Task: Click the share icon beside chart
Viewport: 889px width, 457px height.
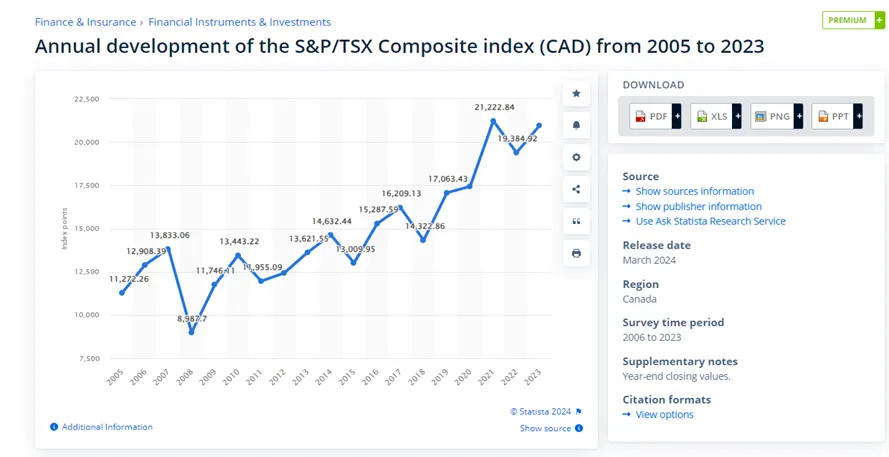Action: tap(576, 189)
